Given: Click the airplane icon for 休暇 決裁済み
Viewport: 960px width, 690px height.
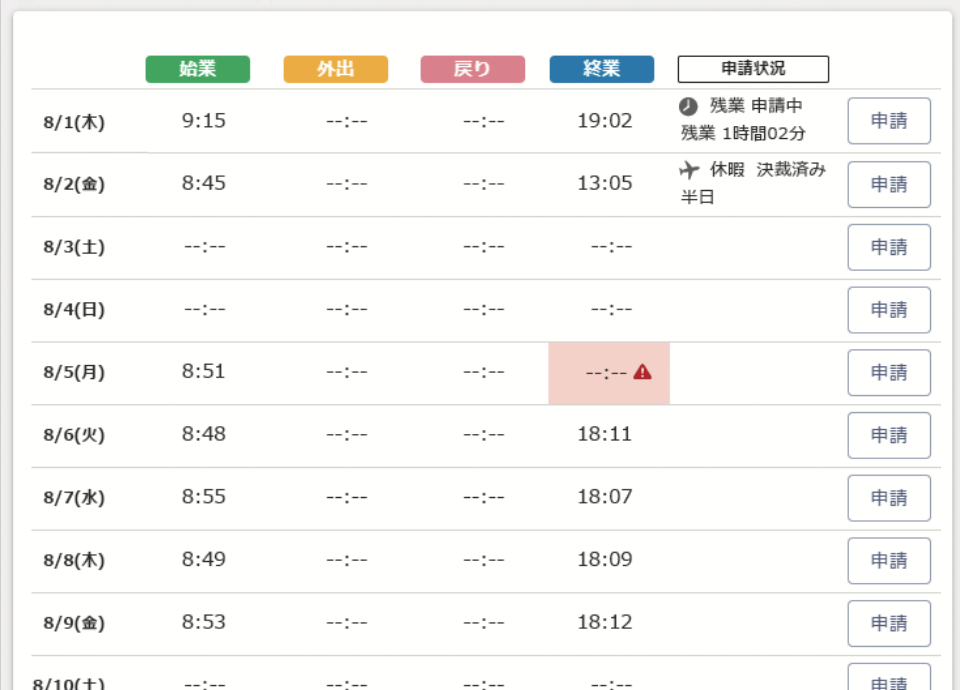Looking at the screenshot, I should click(x=689, y=170).
